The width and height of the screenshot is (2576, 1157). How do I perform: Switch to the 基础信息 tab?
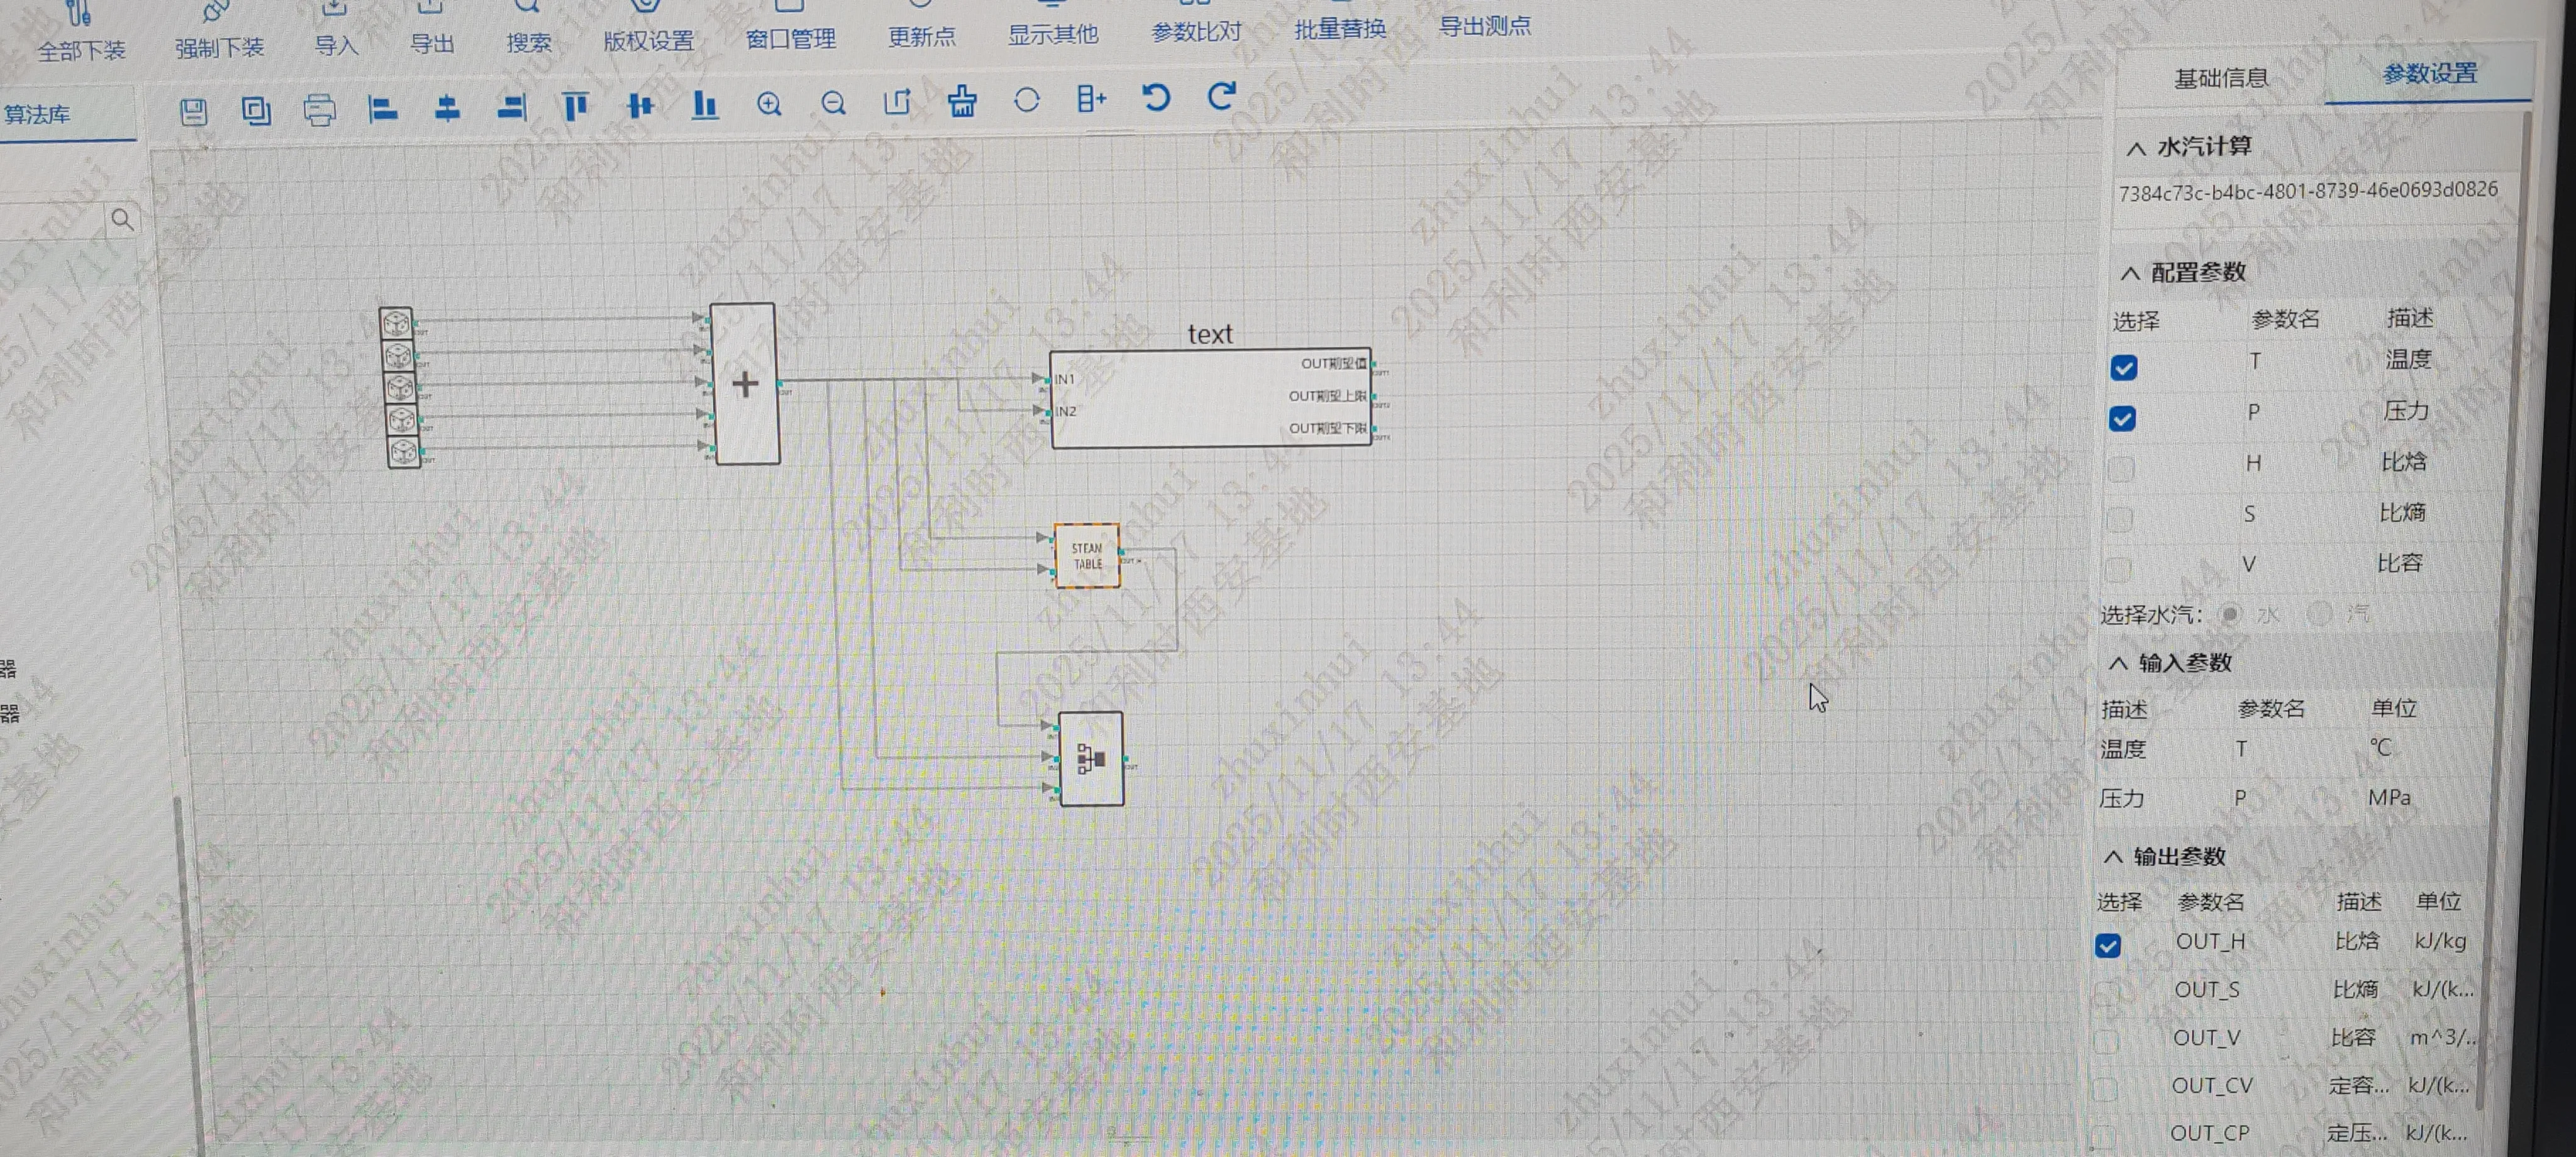(x=2221, y=78)
